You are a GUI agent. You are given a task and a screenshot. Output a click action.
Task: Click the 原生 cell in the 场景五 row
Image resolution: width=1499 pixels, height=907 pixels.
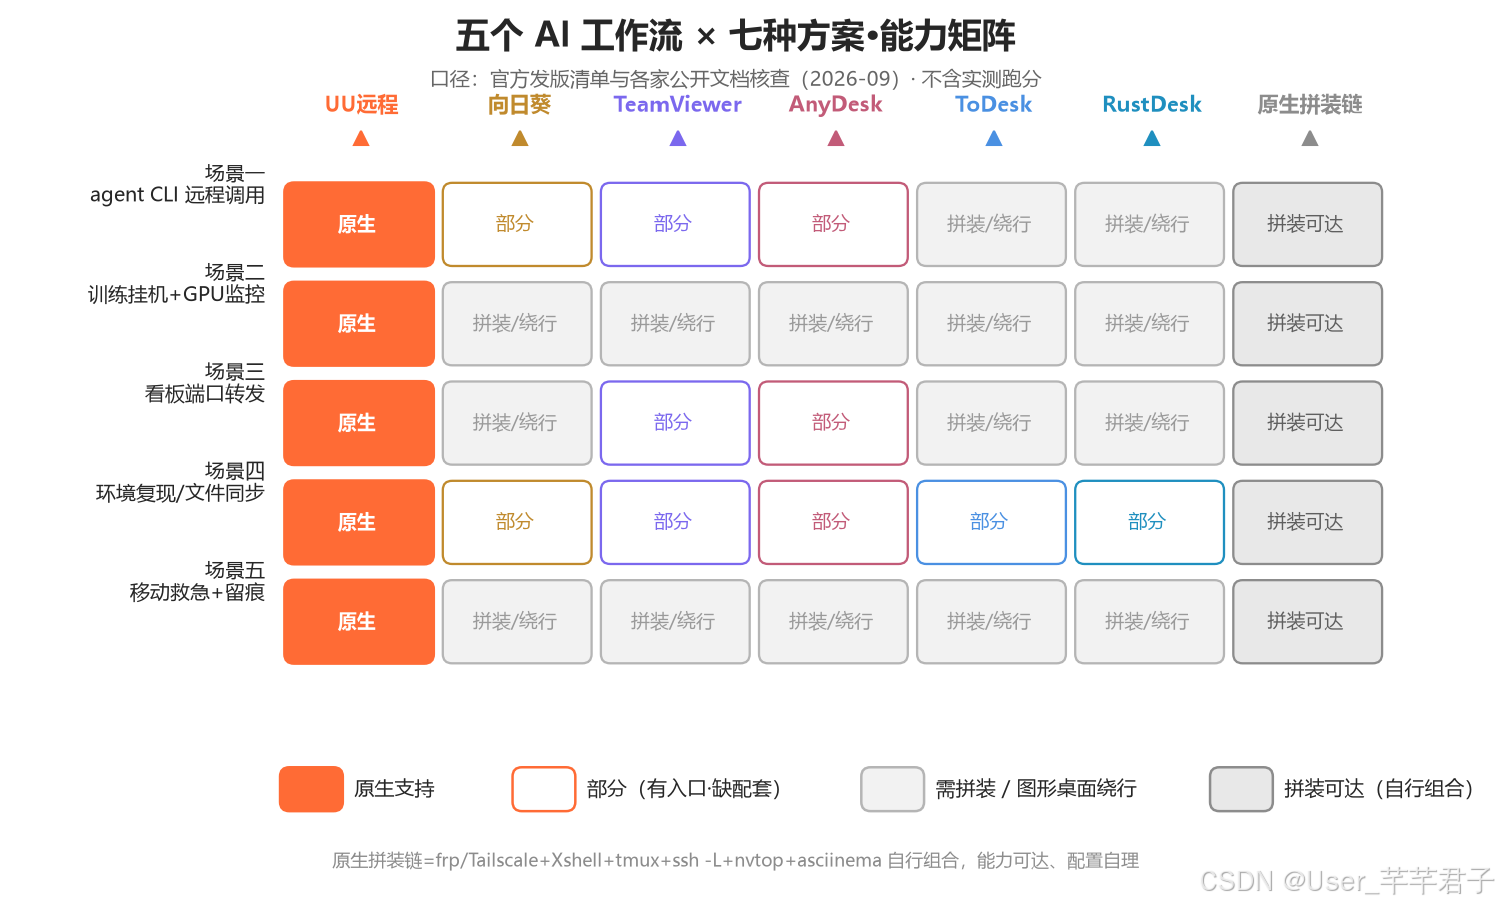[x=359, y=622]
